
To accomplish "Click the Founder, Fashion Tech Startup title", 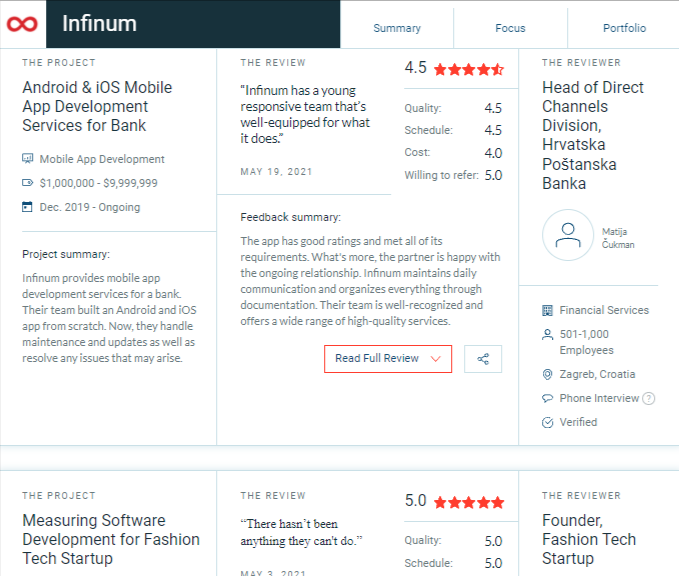I will click(589, 539).
